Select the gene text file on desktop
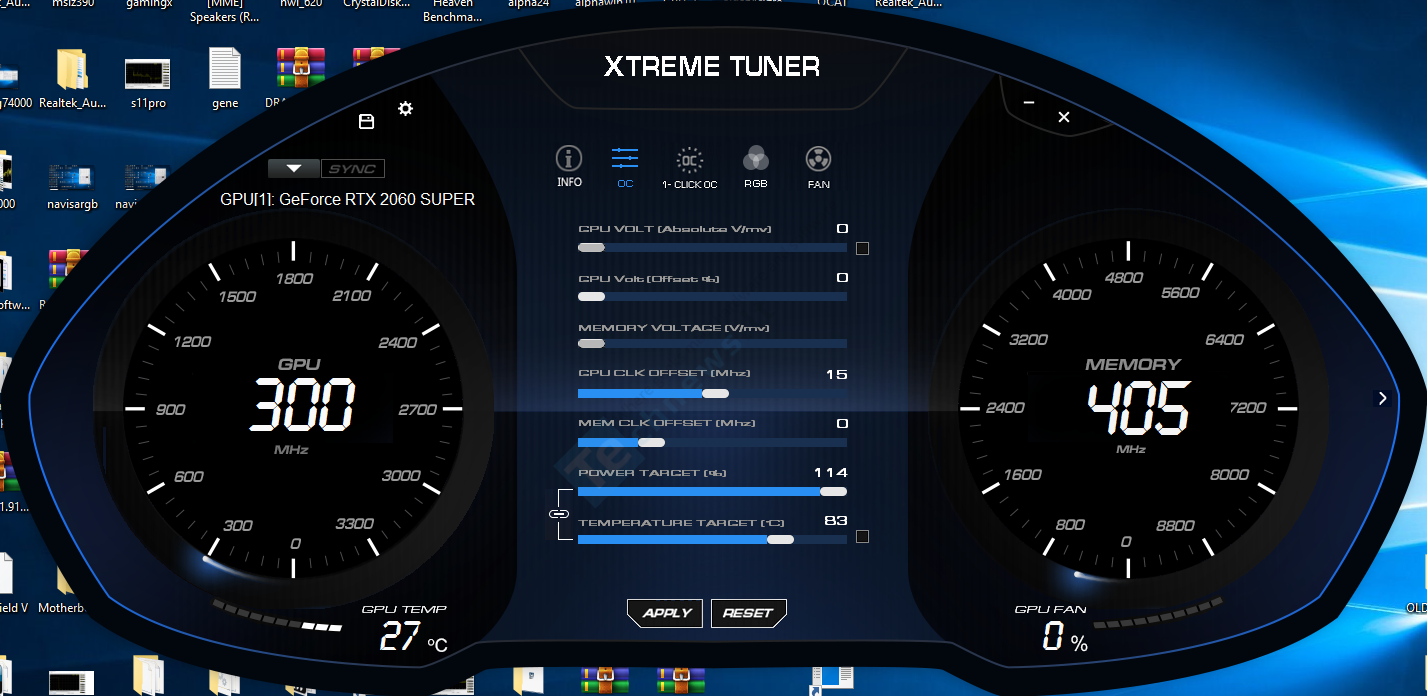Screen dimensions: 1427x696 point(225,78)
